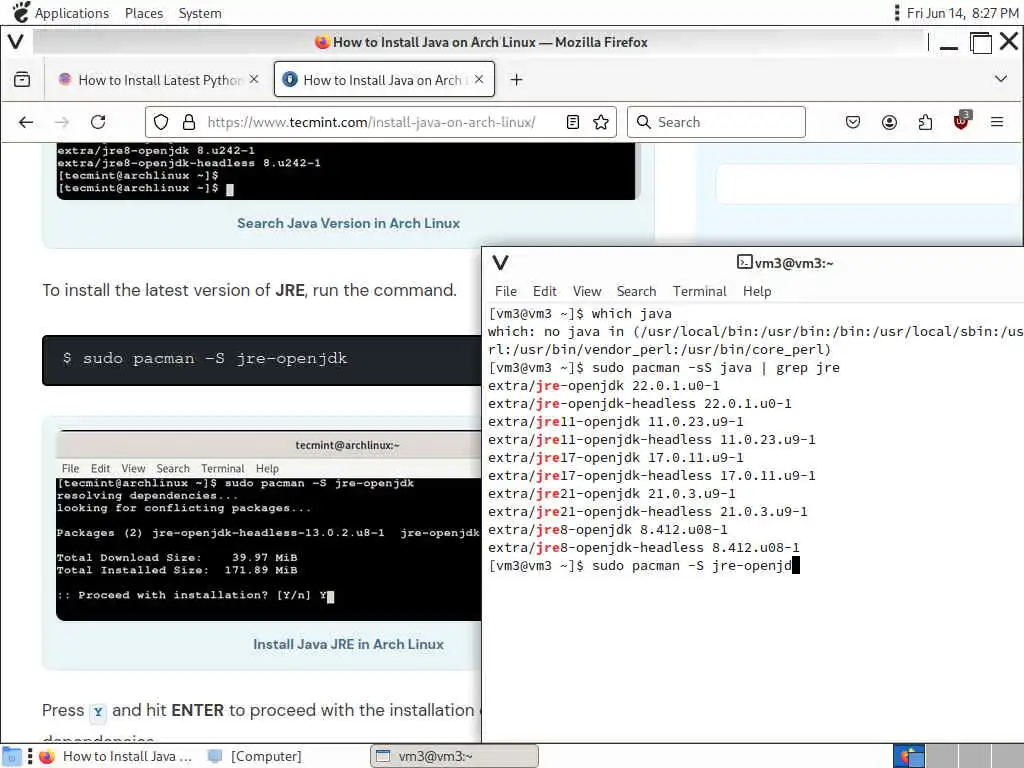The width and height of the screenshot is (1024, 768).
Task: Switch to How to Install Java on Arch tab
Action: (x=383, y=80)
